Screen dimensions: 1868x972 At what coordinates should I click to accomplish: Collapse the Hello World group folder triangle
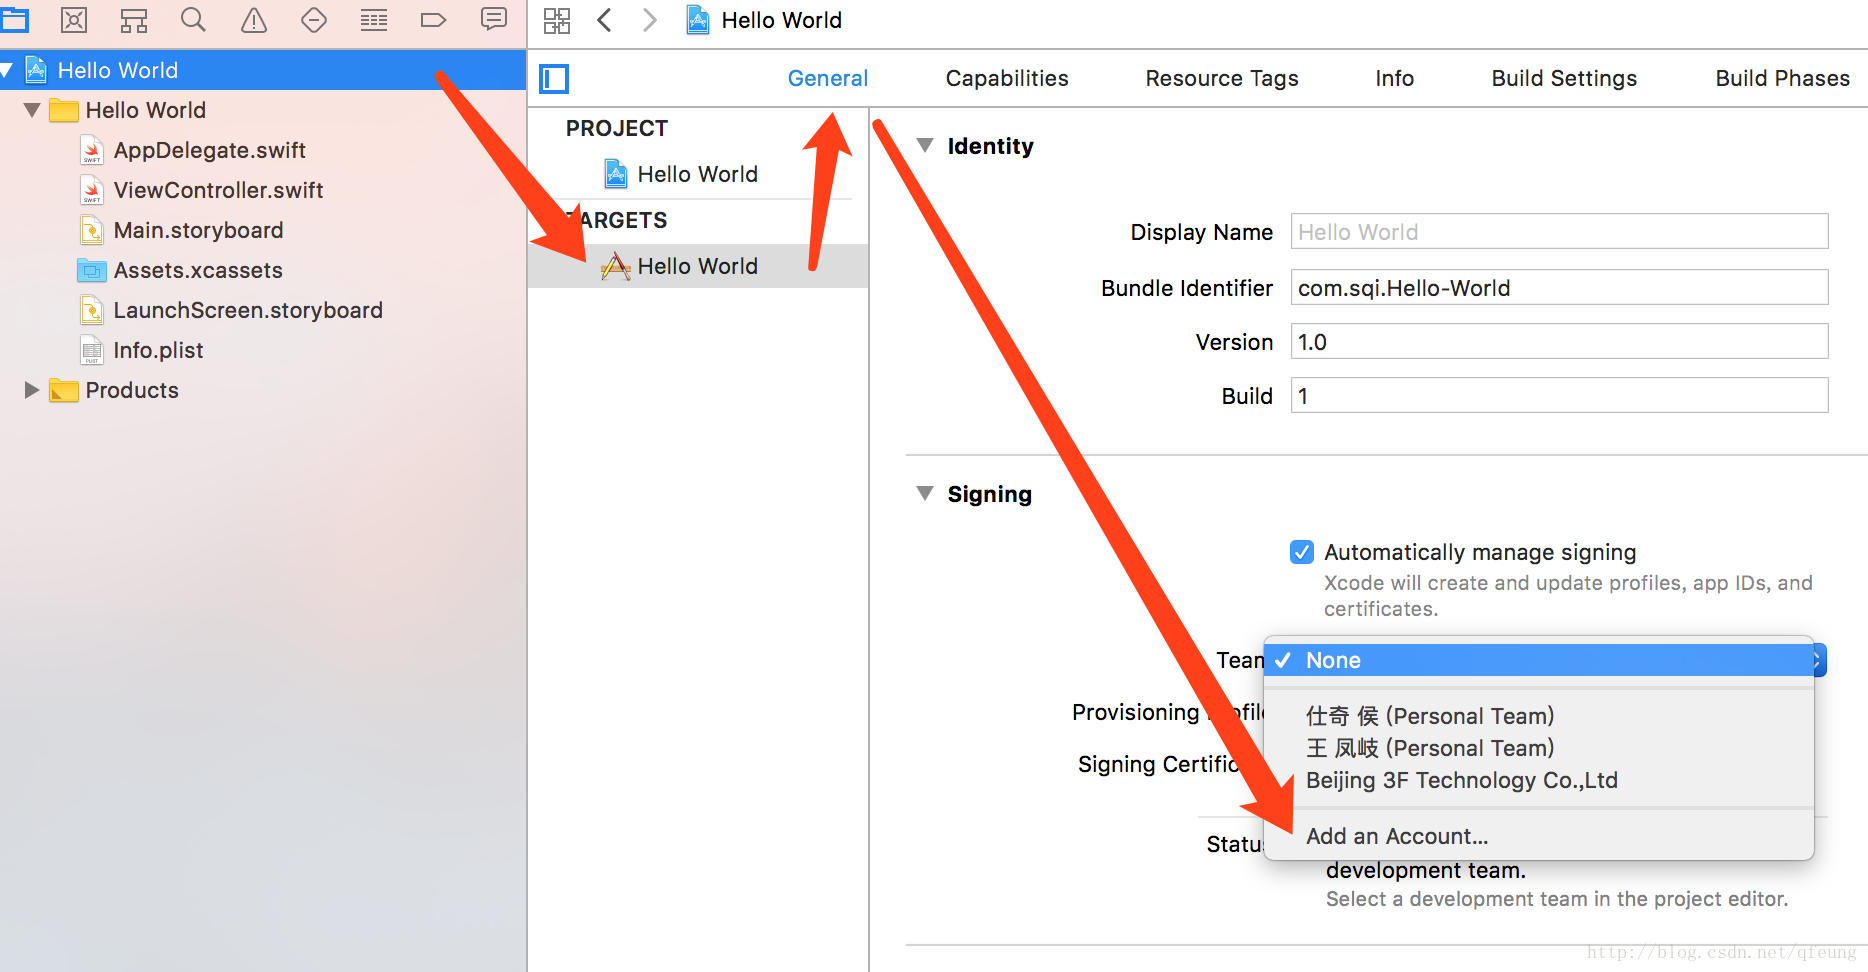(32, 110)
